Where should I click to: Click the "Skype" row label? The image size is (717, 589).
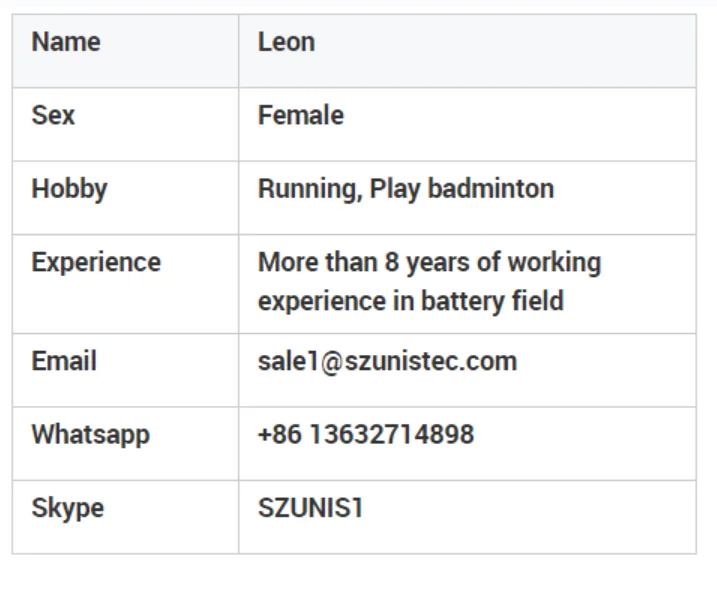67,508
